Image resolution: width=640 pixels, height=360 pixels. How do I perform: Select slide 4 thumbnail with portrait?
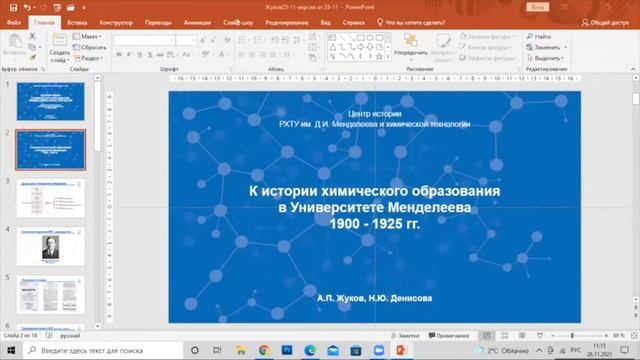(51, 247)
